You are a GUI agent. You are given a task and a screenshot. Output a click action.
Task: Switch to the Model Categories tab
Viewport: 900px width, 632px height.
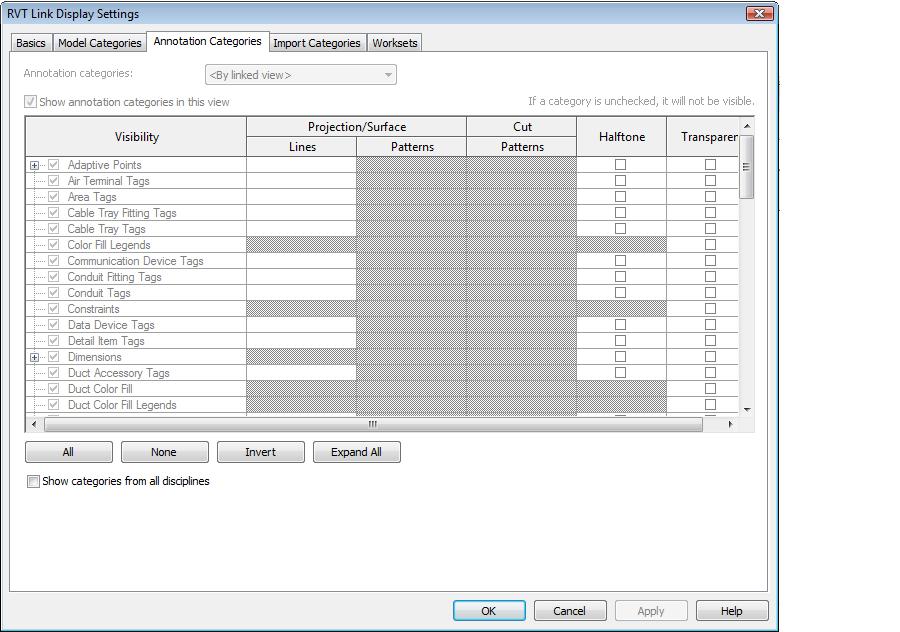point(99,43)
